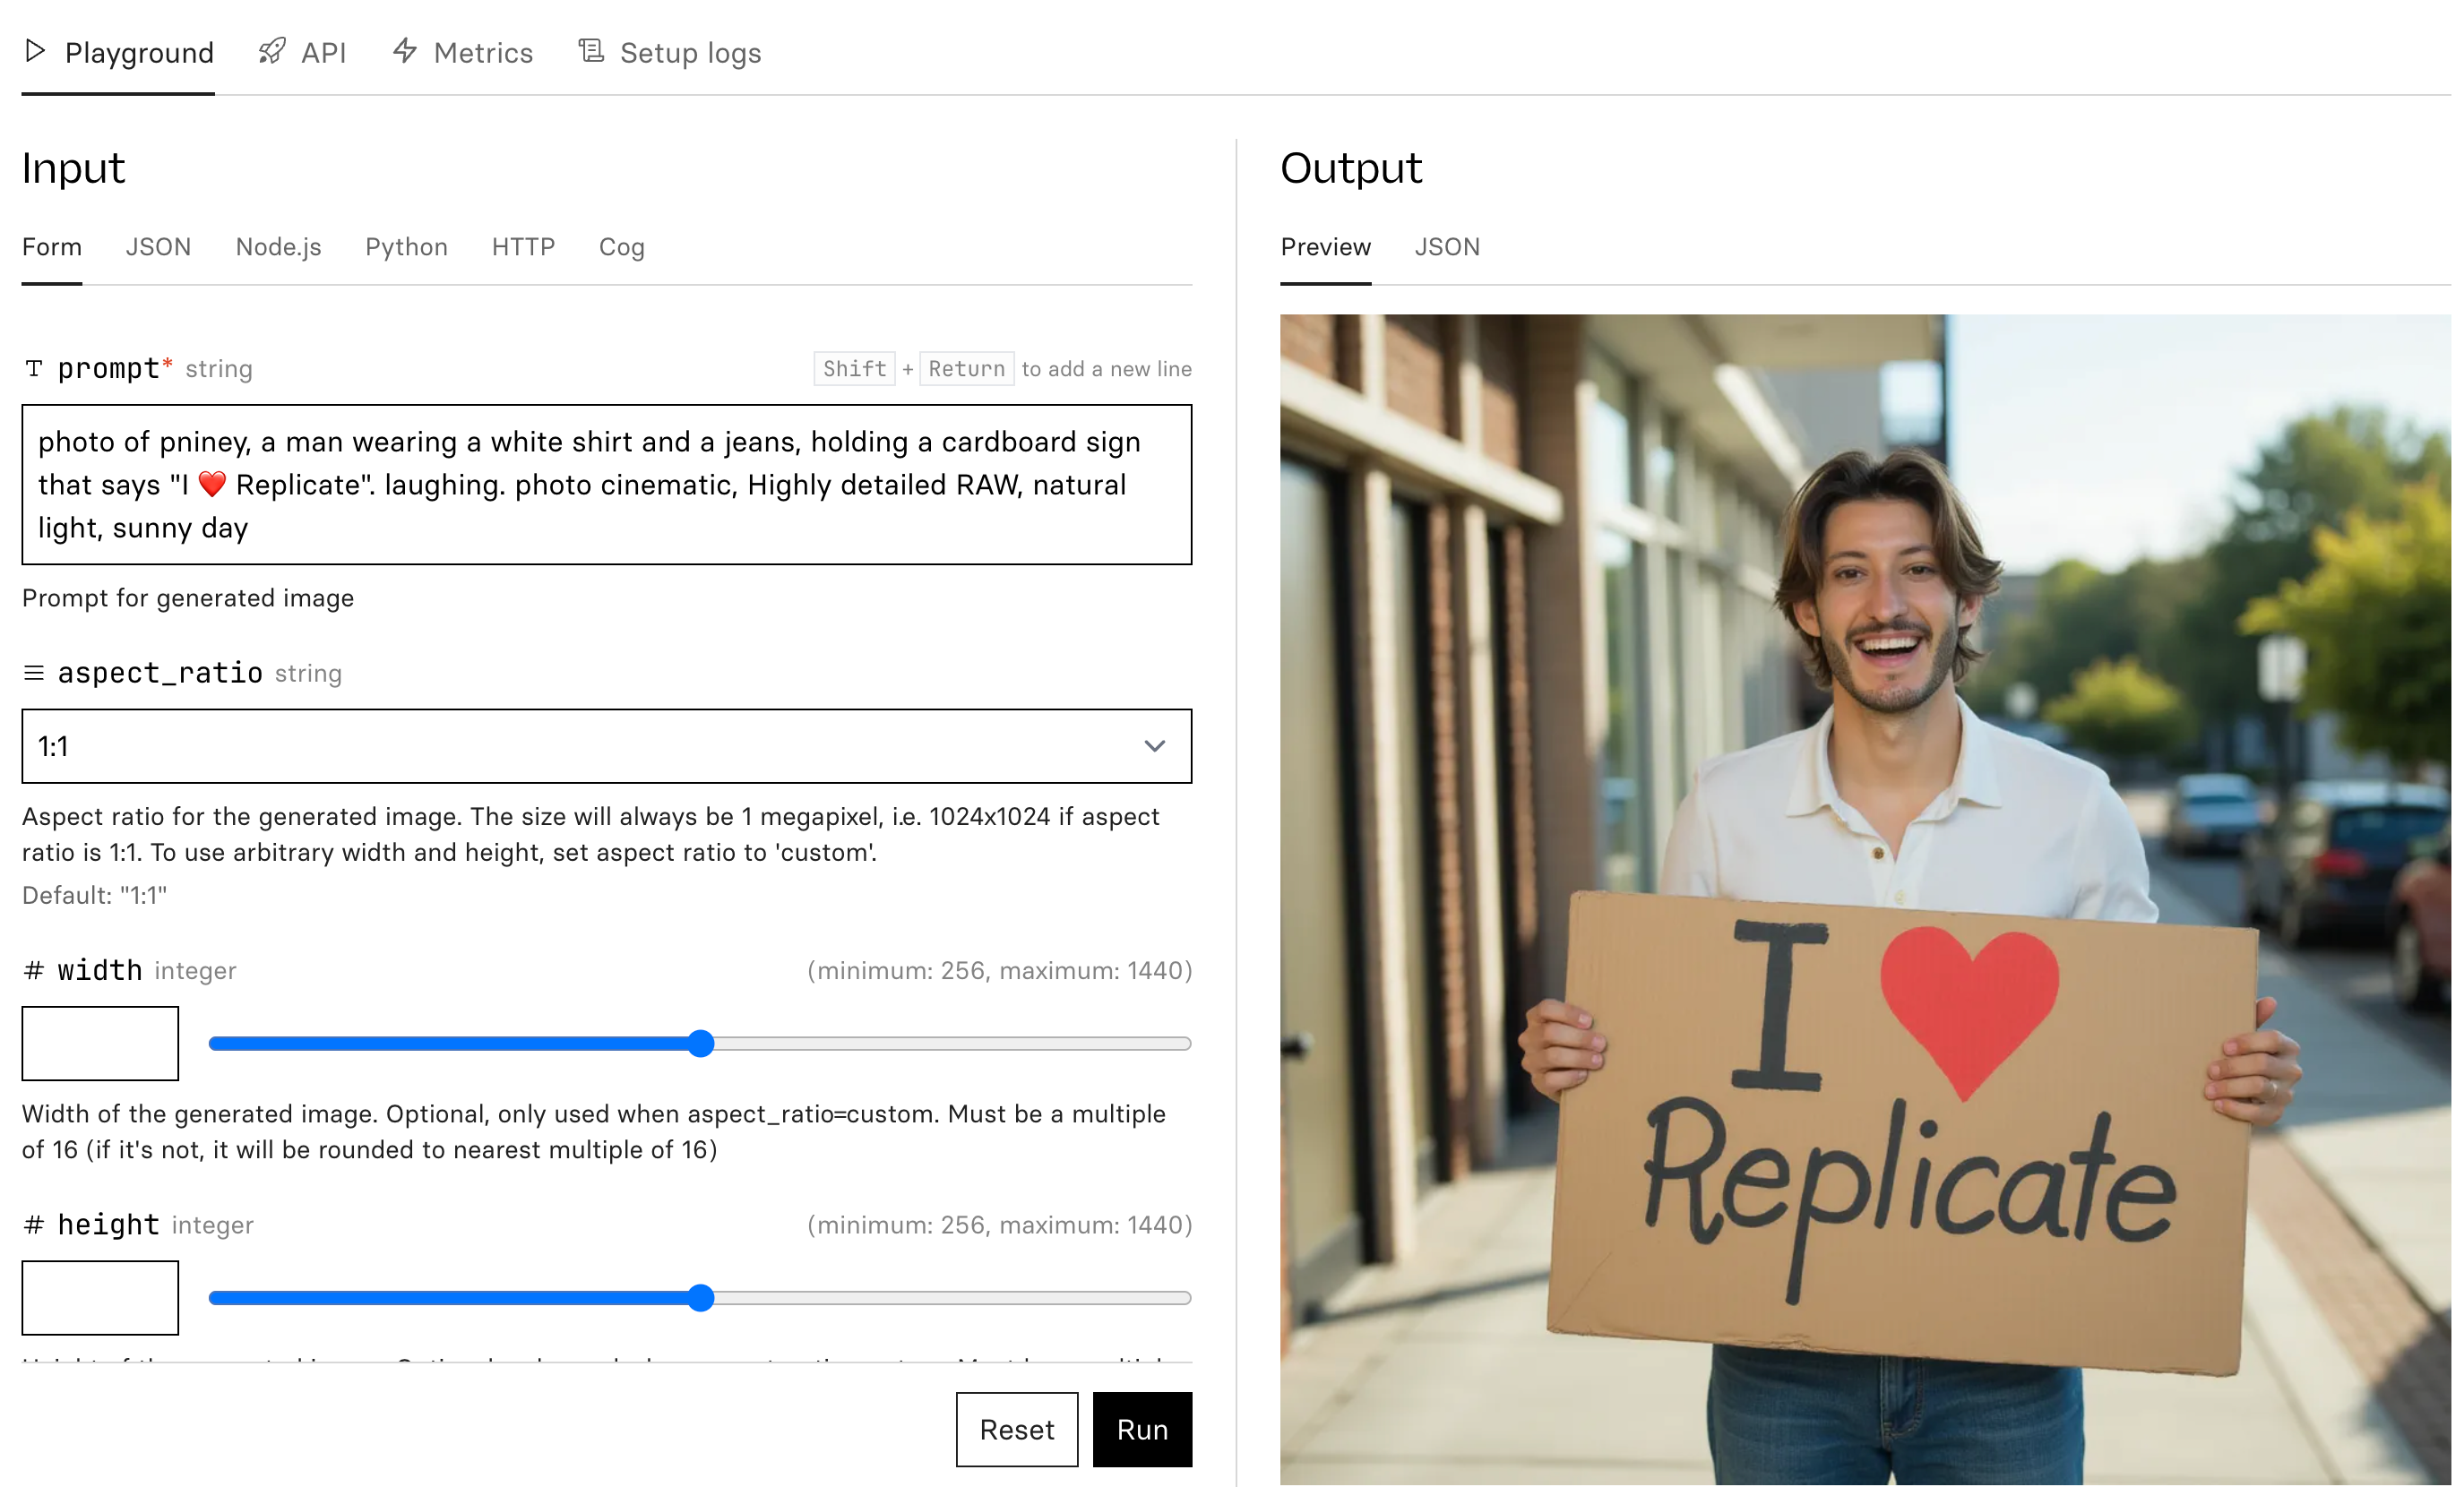Select the Python input tab

(406, 247)
